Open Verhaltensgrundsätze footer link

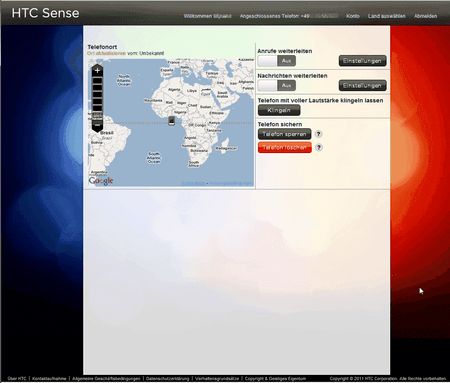(x=217, y=379)
